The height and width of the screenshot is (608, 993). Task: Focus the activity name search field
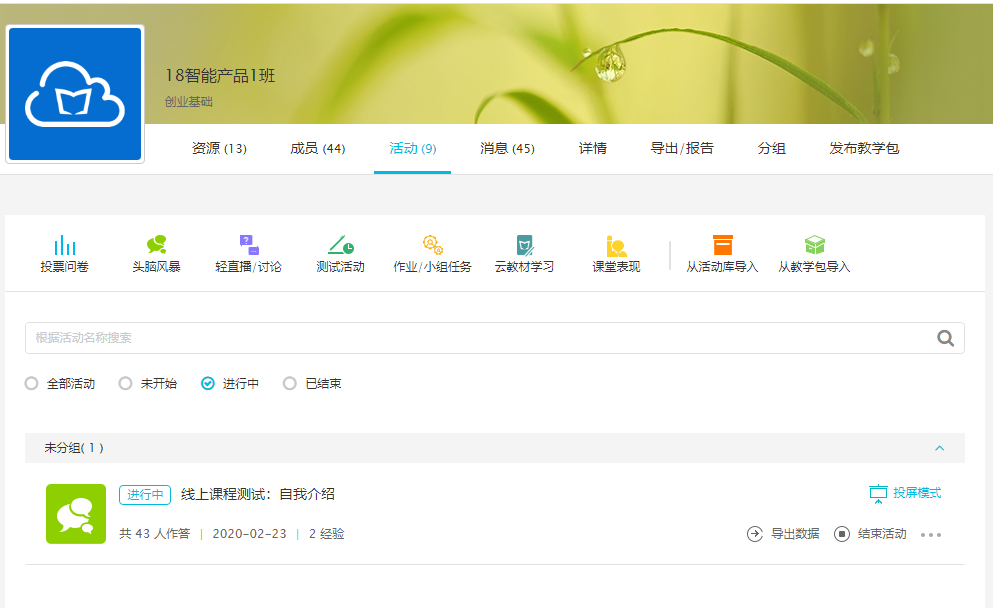pyautogui.click(x=480, y=338)
